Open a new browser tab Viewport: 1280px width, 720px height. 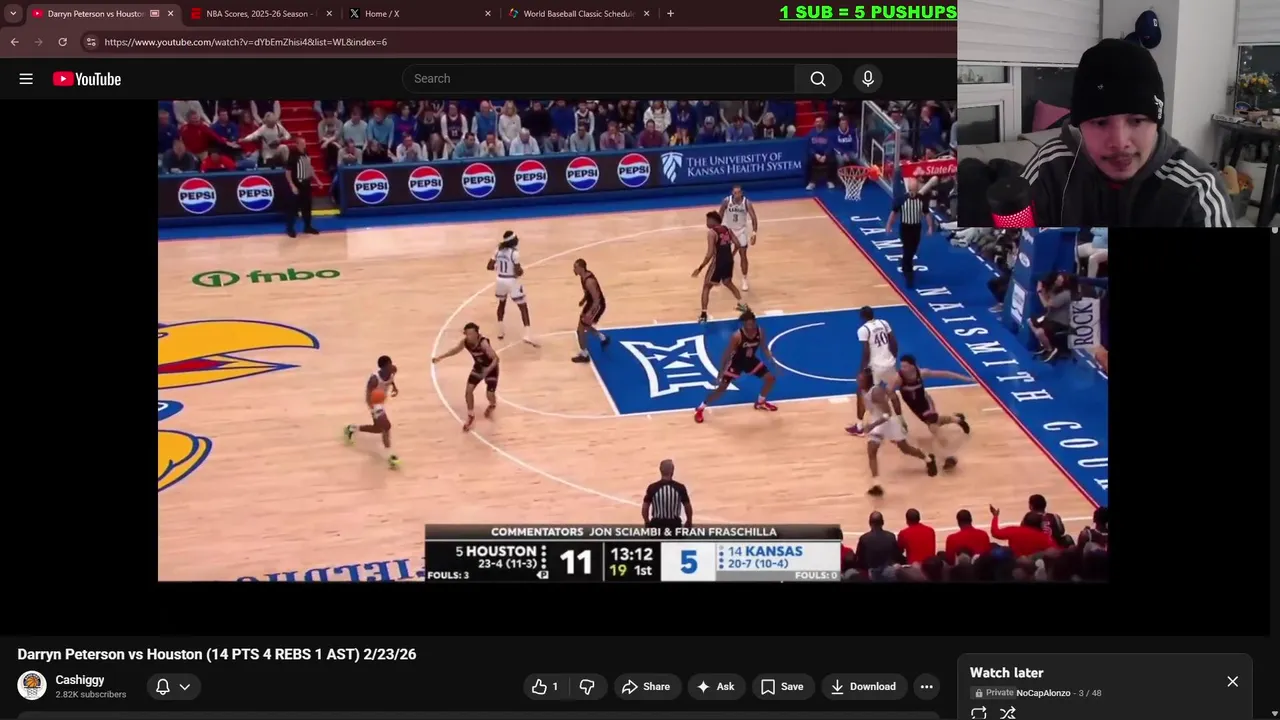click(x=670, y=14)
